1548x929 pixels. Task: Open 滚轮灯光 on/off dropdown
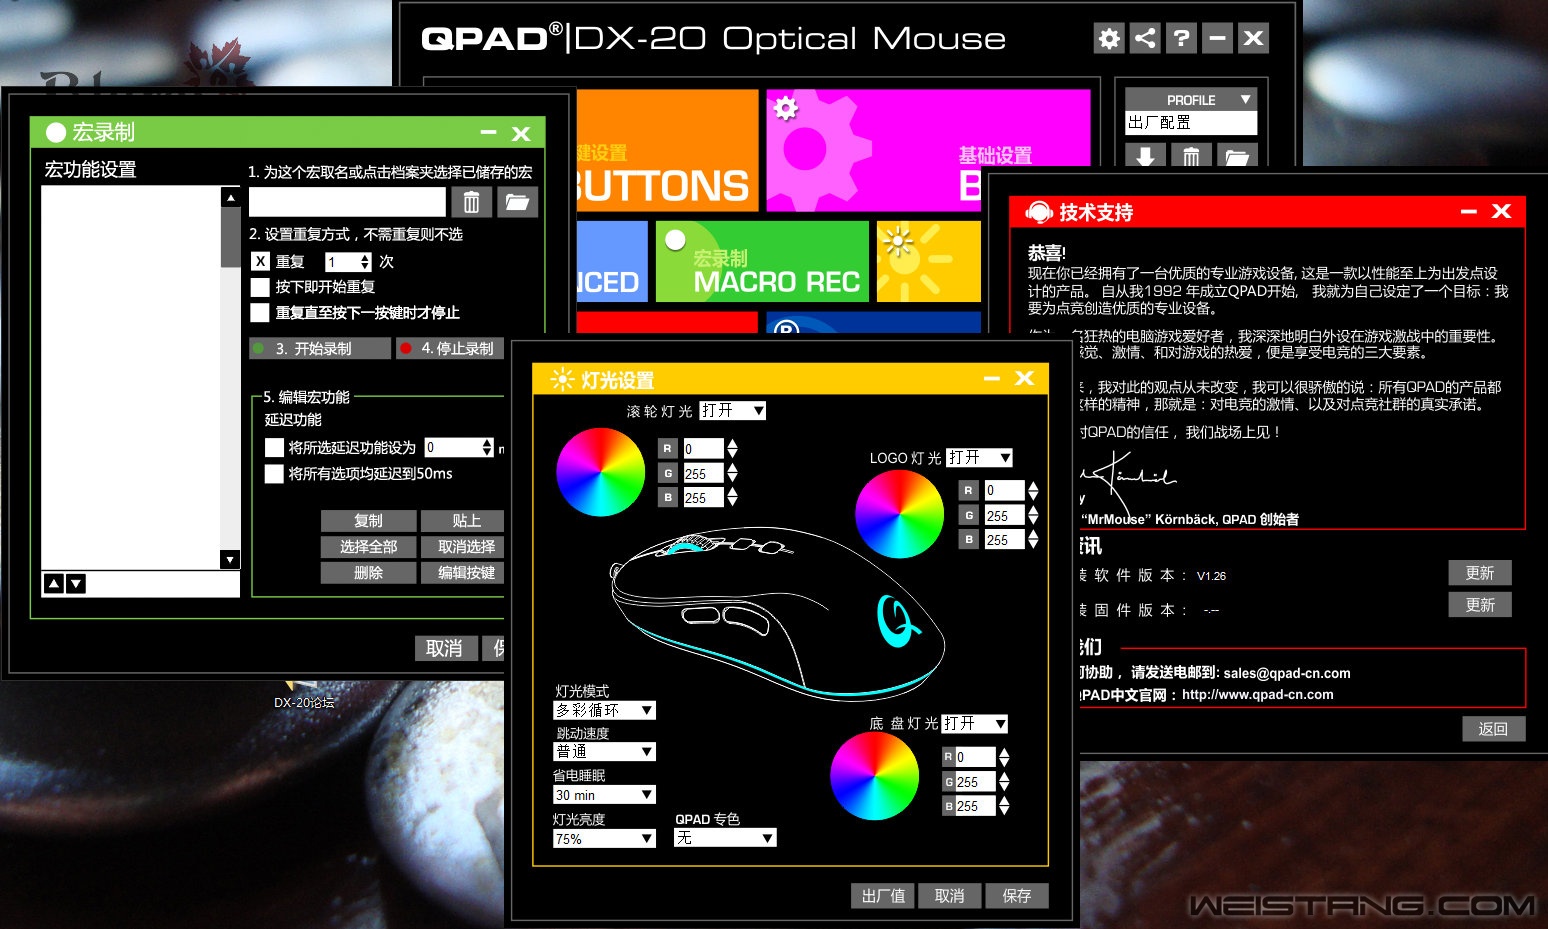pos(733,410)
